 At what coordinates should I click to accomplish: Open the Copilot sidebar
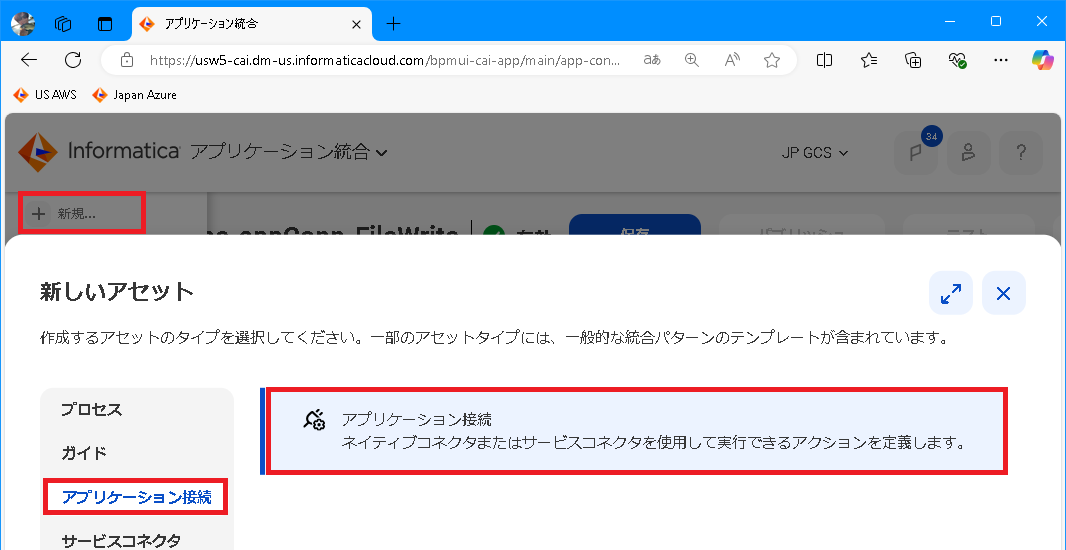pos(1042,60)
